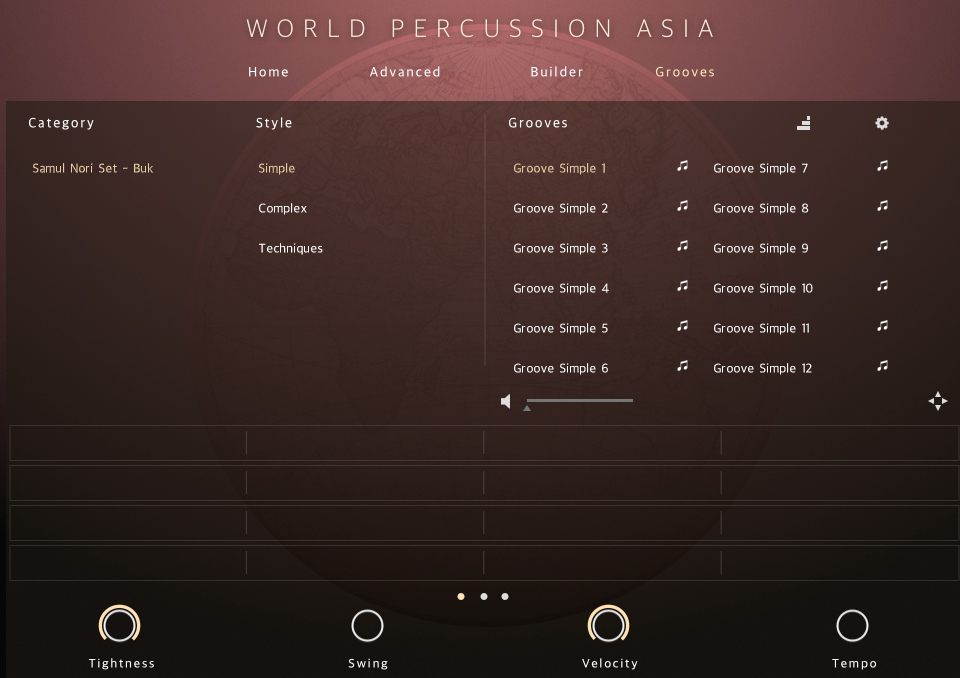Image resolution: width=960 pixels, height=678 pixels.
Task: Click the note icon beside Groove Simple 12
Action: click(882, 367)
